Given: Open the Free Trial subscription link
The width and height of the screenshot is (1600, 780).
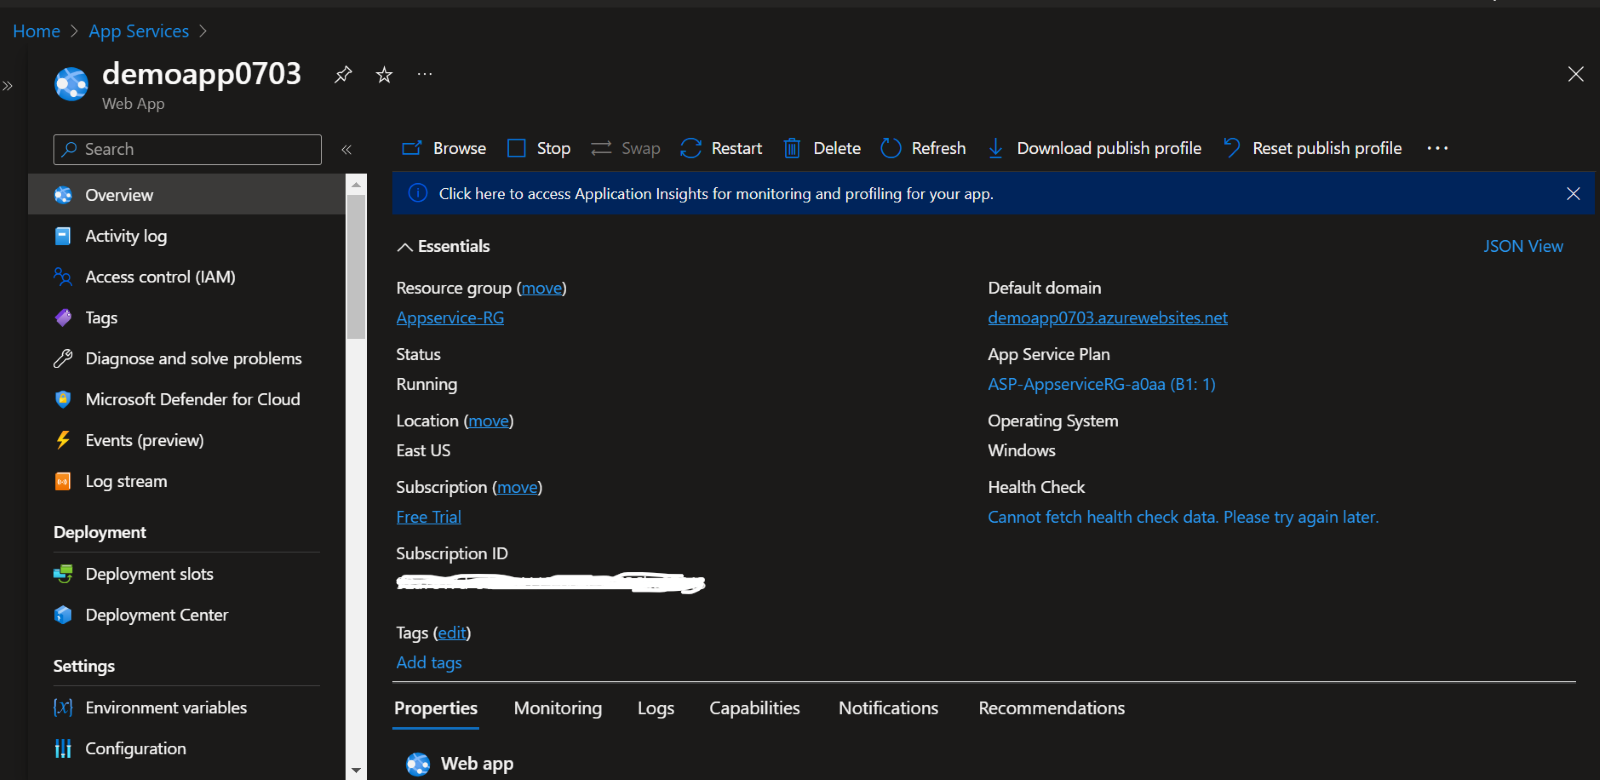Looking at the screenshot, I should tap(428, 517).
